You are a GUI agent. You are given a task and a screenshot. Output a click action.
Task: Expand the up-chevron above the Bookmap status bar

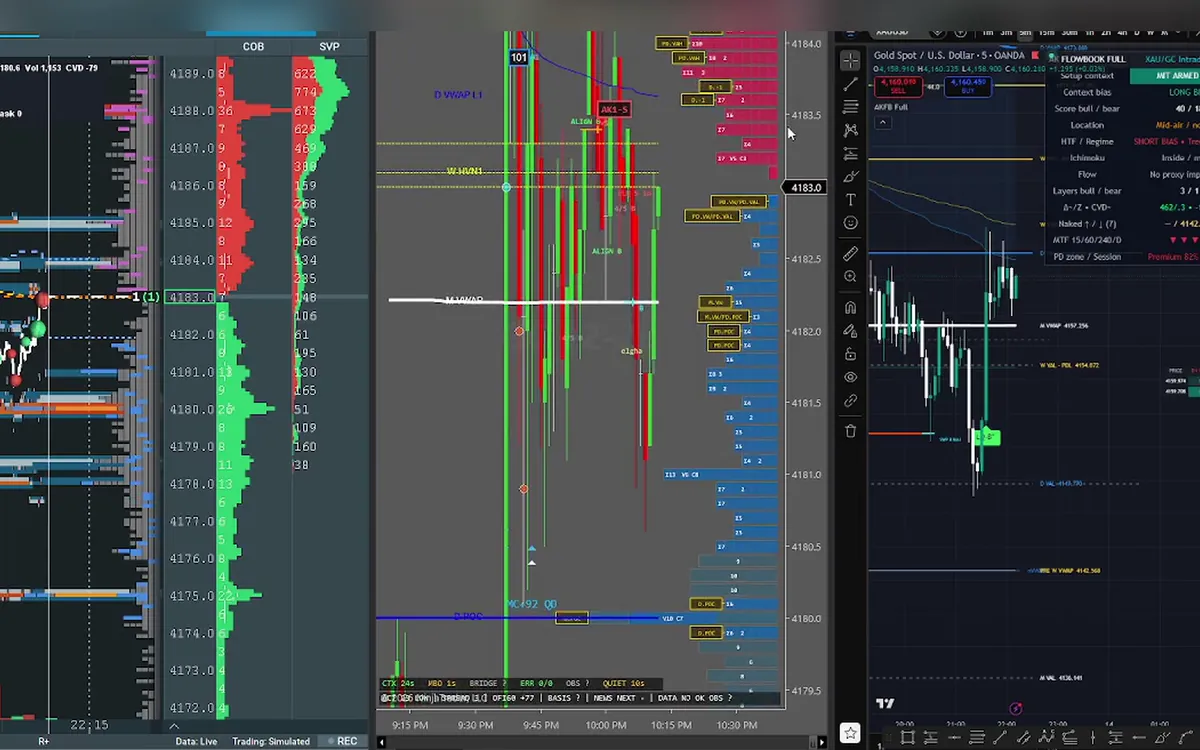click(x=174, y=727)
